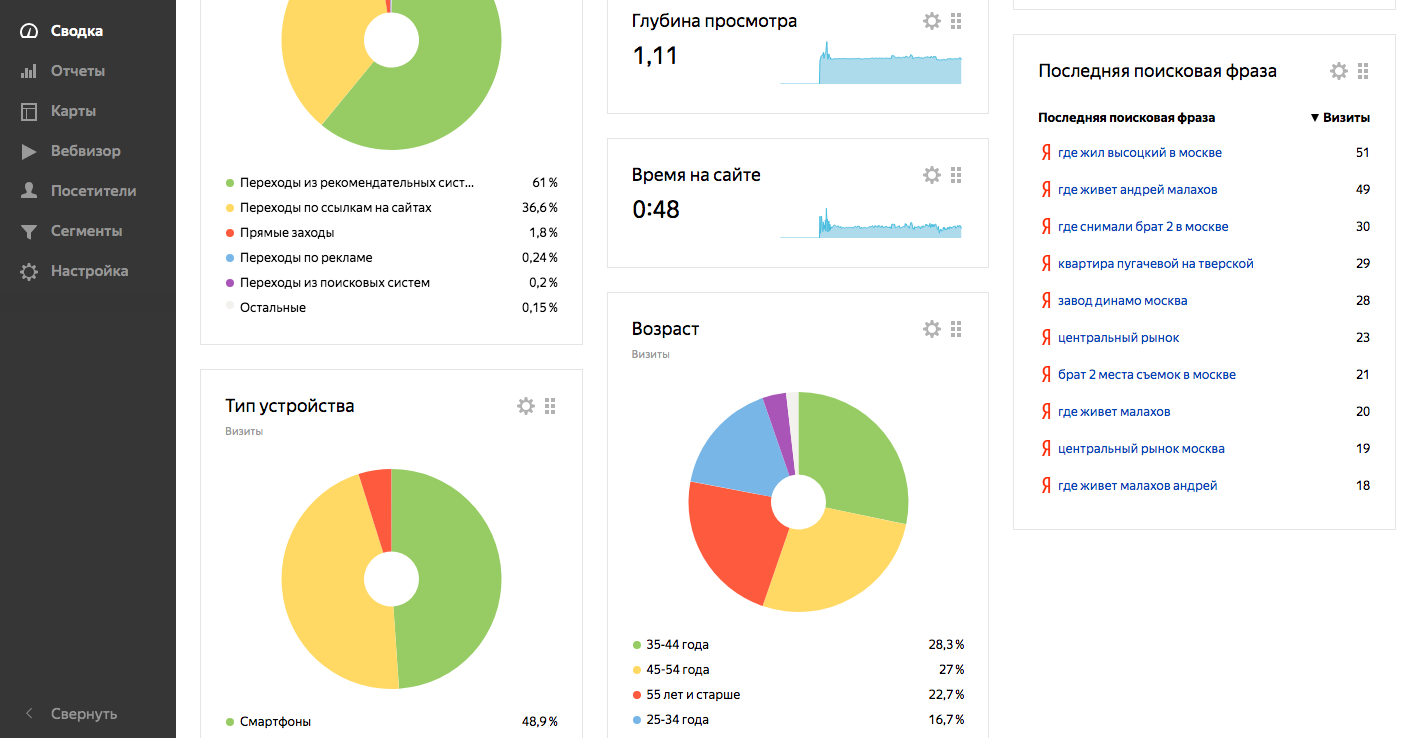Open search phrase 'завод динамо москва'

pyautogui.click(x=1123, y=301)
